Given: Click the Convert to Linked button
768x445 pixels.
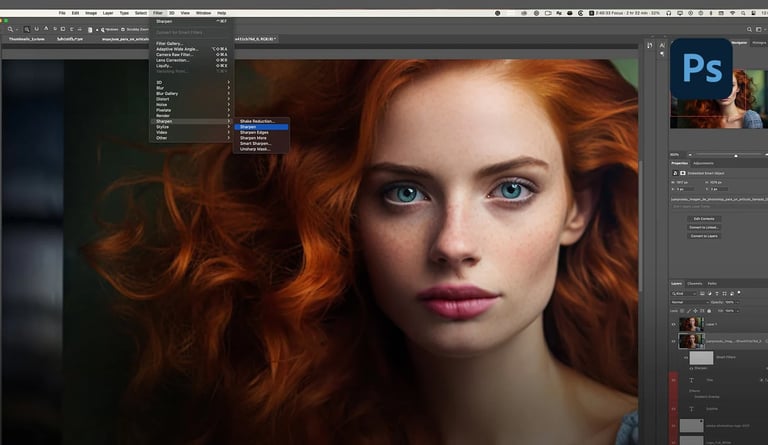Looking at the screenshot, I should click(x=704, y=227).
